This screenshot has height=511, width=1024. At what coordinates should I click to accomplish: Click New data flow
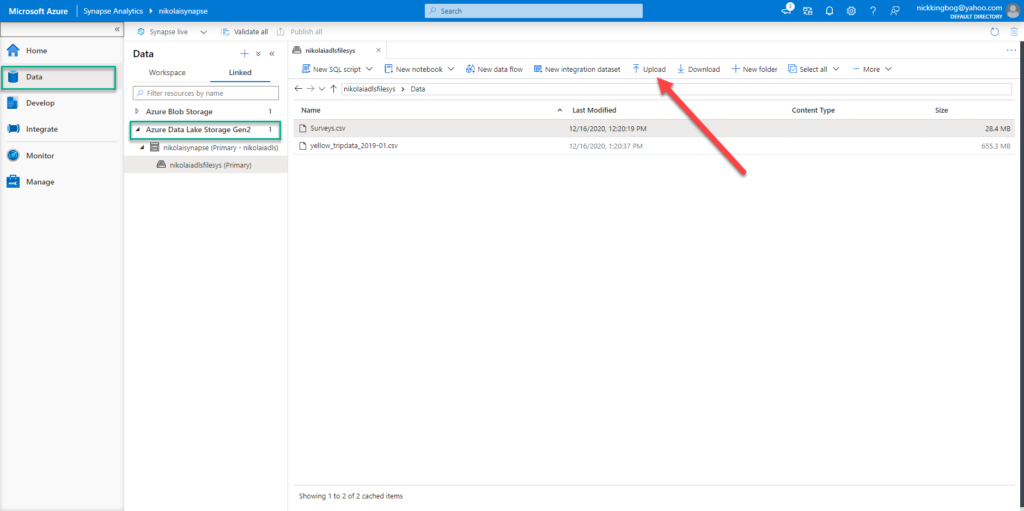click(494, 69)
